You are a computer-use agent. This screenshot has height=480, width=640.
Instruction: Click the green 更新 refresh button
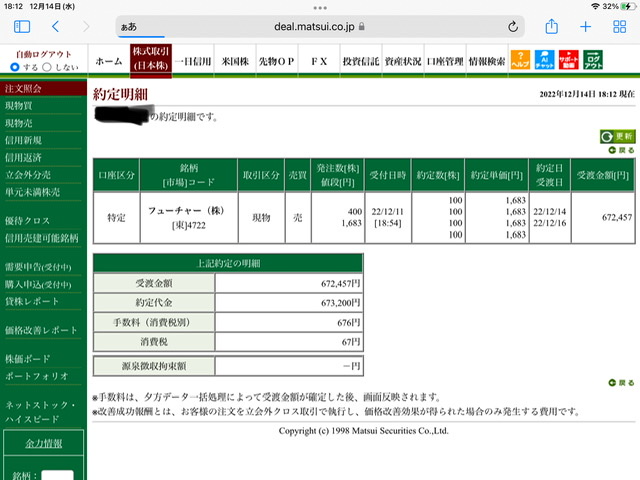pyautogui.click(x=617, y=136)
